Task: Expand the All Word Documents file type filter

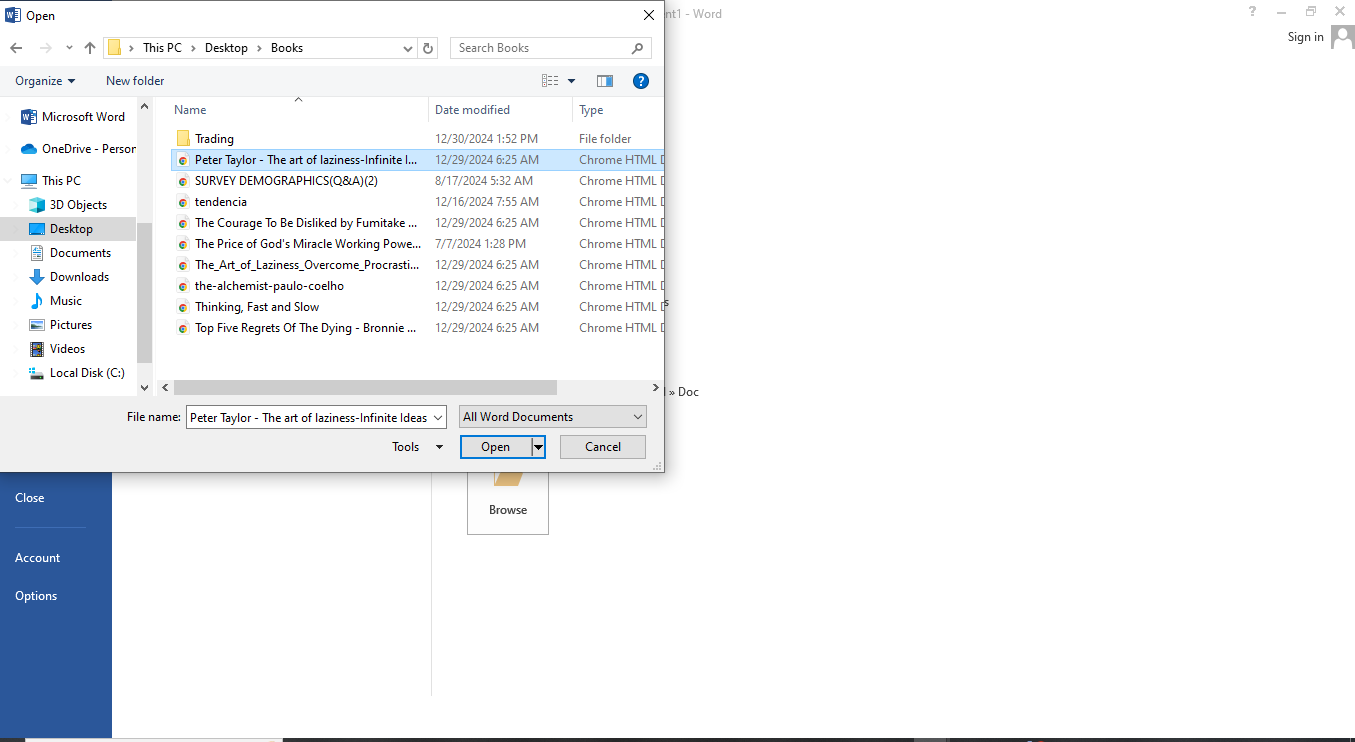Action: (x=553, y=417)
